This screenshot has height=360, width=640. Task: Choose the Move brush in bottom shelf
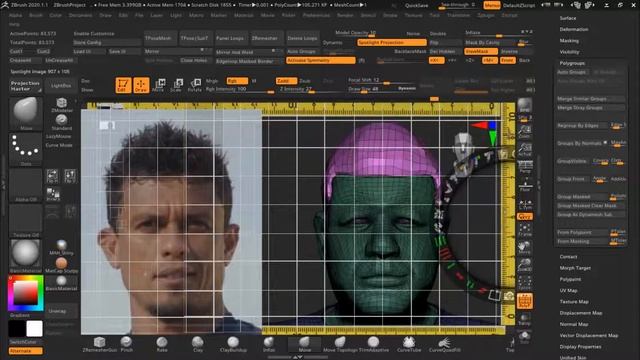304,344
